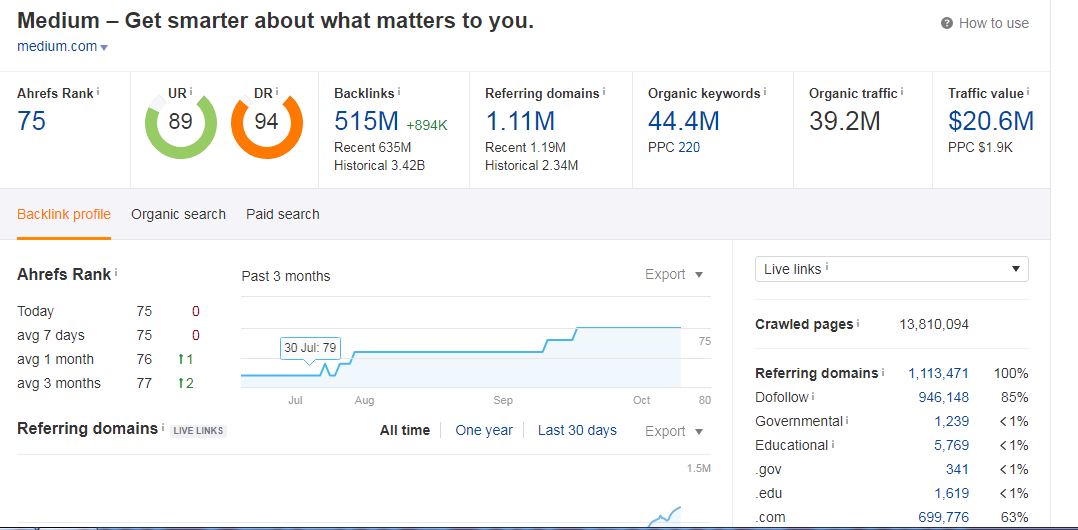The width and height of the screenshot is (1078, 530).
Task: Click info icon next to Traffic value
Action: [x=1028, y=92]
